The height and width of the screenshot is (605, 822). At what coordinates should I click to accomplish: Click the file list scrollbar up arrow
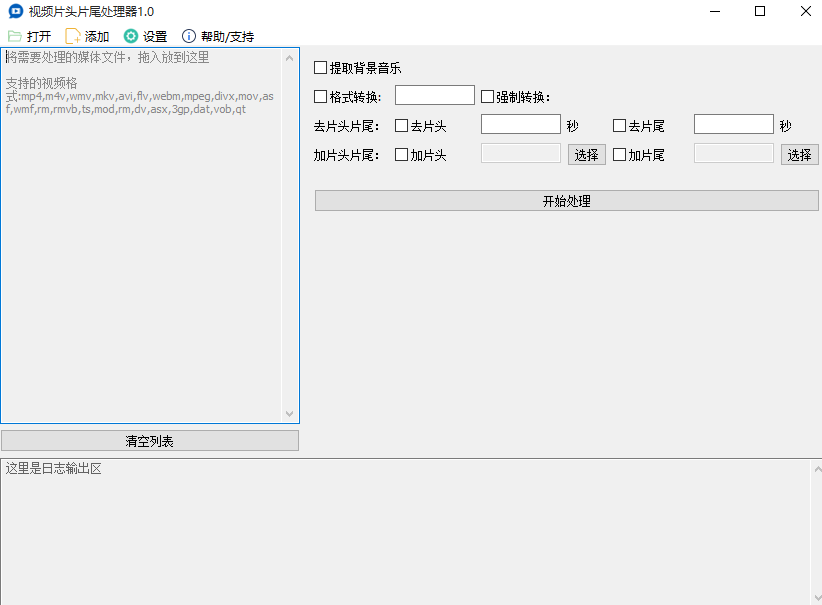289,58
